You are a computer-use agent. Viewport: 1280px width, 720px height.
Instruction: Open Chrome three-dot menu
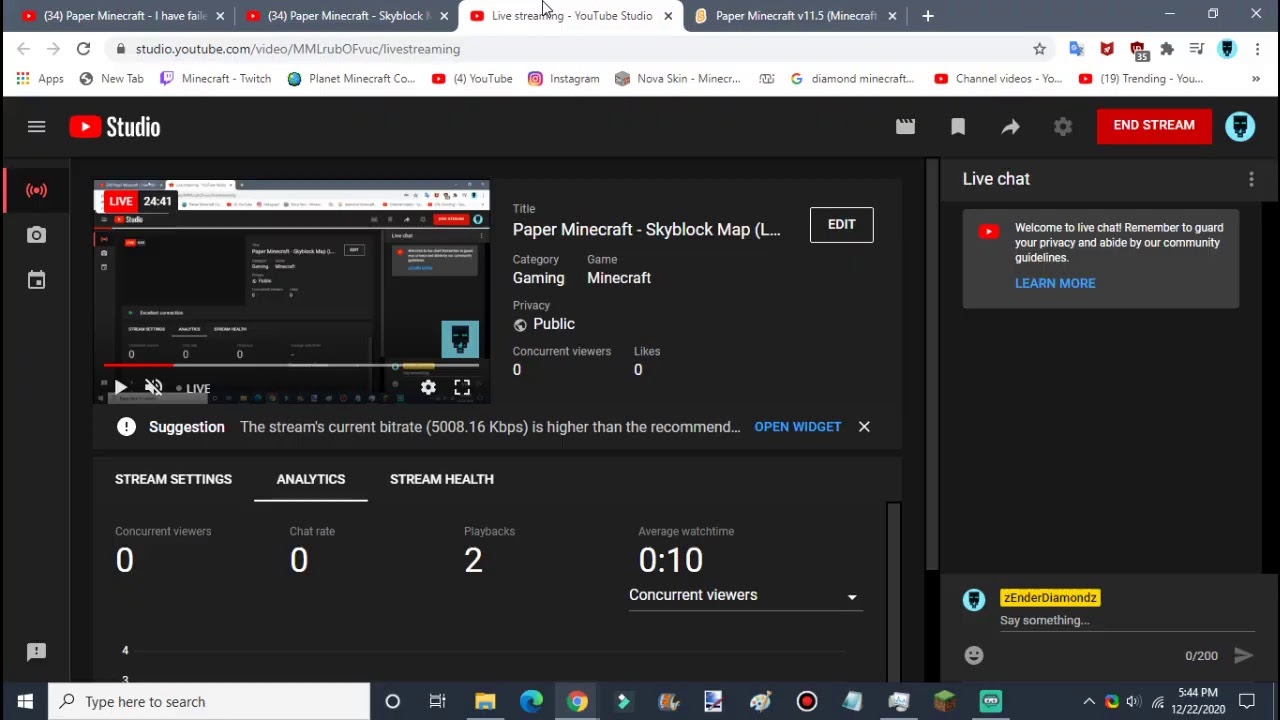click(1257, 49)
